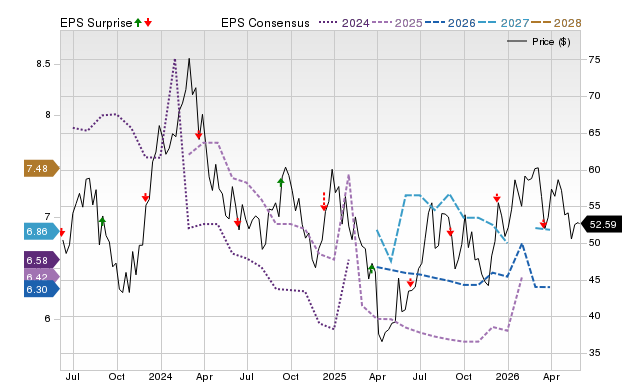
Task: Click the 6 label on left axis
Action: coord(48,319)
